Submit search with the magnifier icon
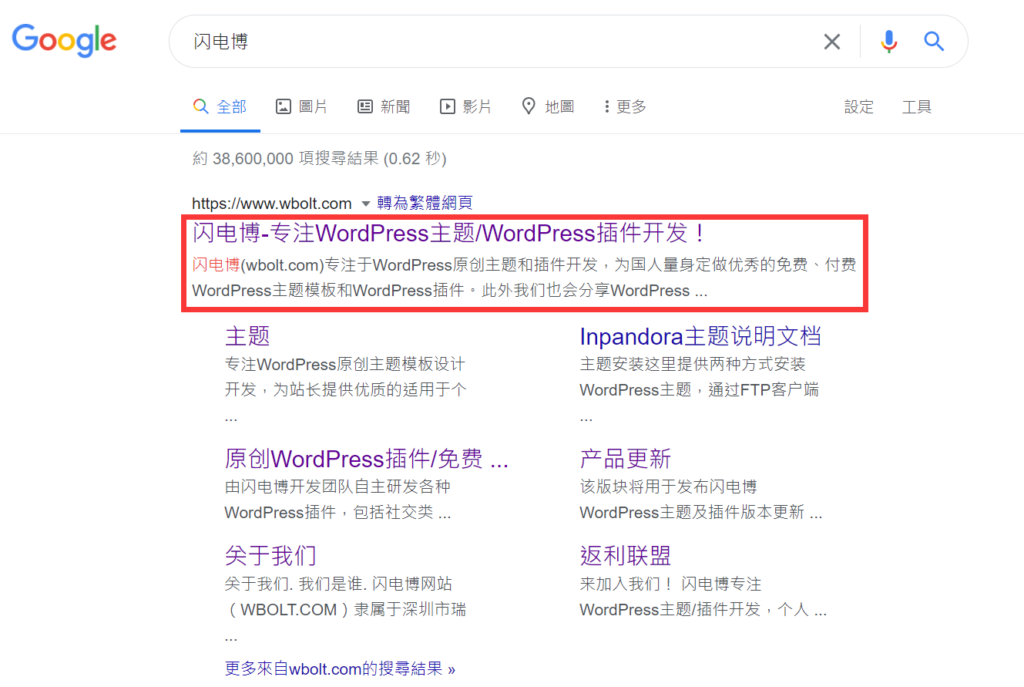Image resolution: width=1024 pixels, height=687 pixels. click(x=934, y=42)
